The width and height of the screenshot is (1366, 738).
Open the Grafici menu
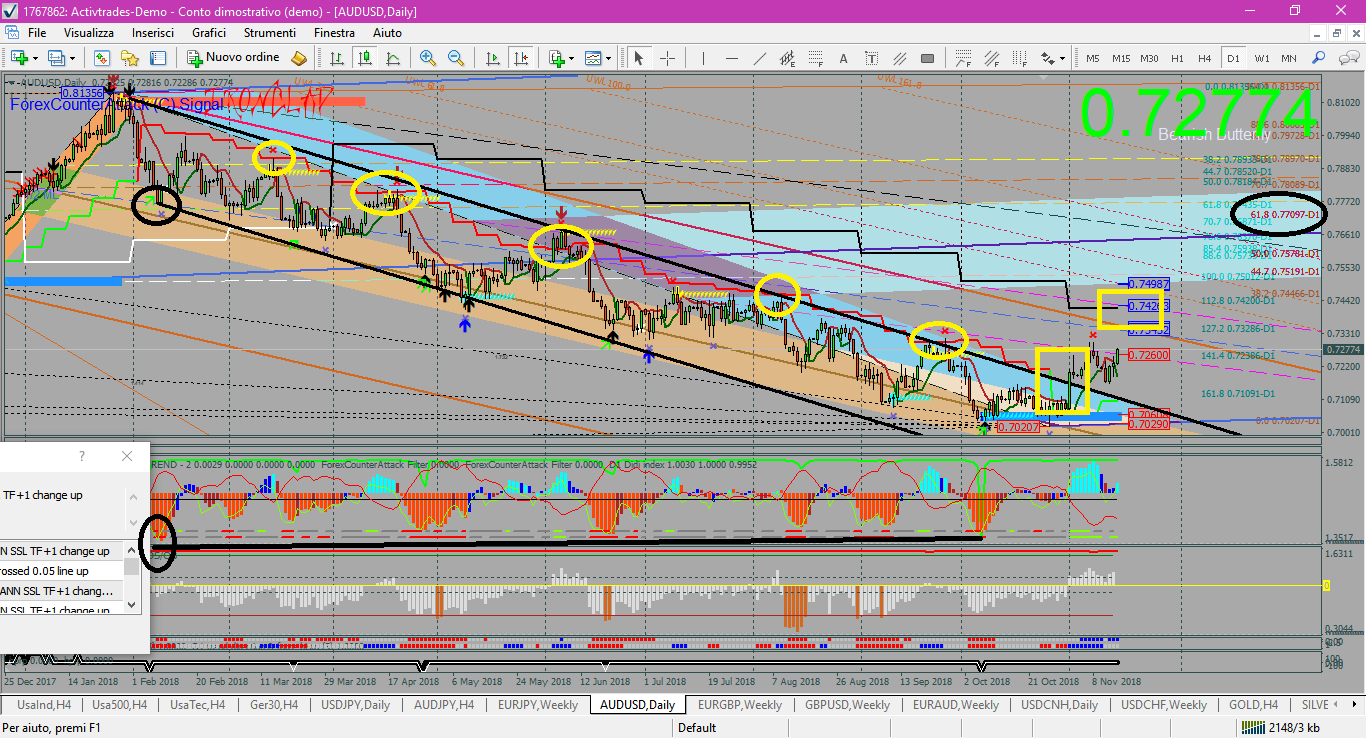pos(209,33)
